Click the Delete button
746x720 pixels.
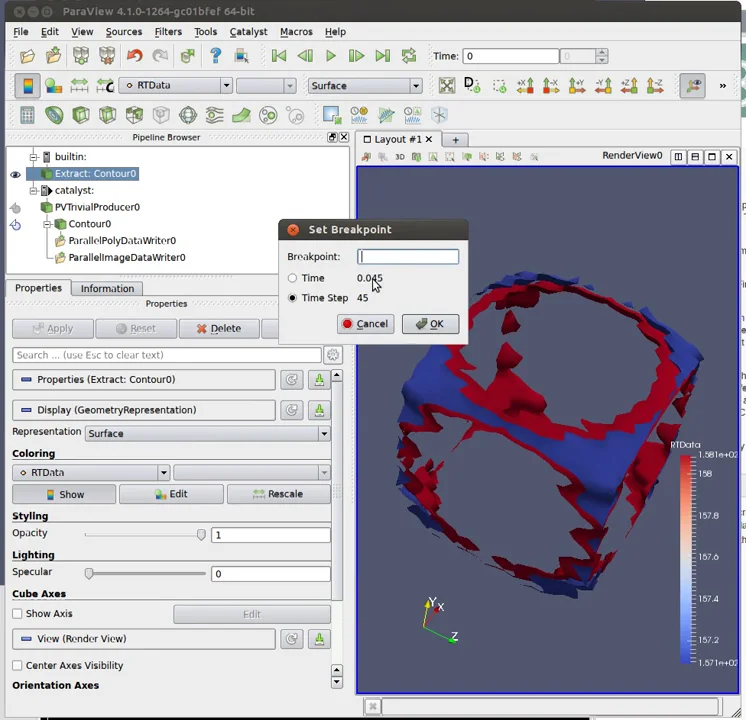[219, 329]
